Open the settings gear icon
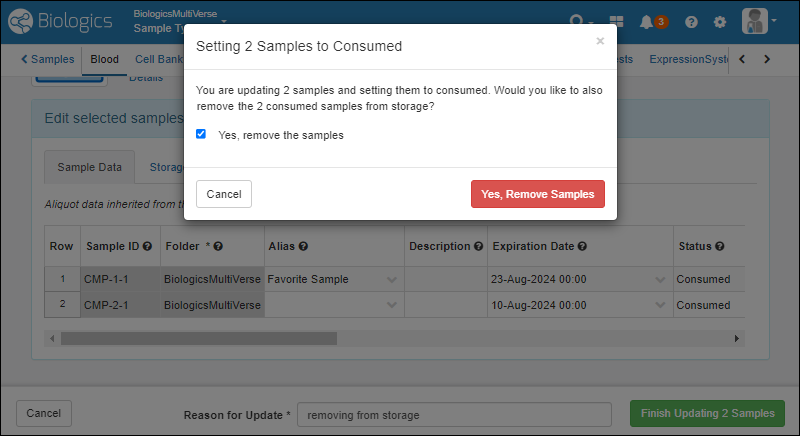Image resolution: width=800 pixels, height=436 pixels. tap(719, 21)
